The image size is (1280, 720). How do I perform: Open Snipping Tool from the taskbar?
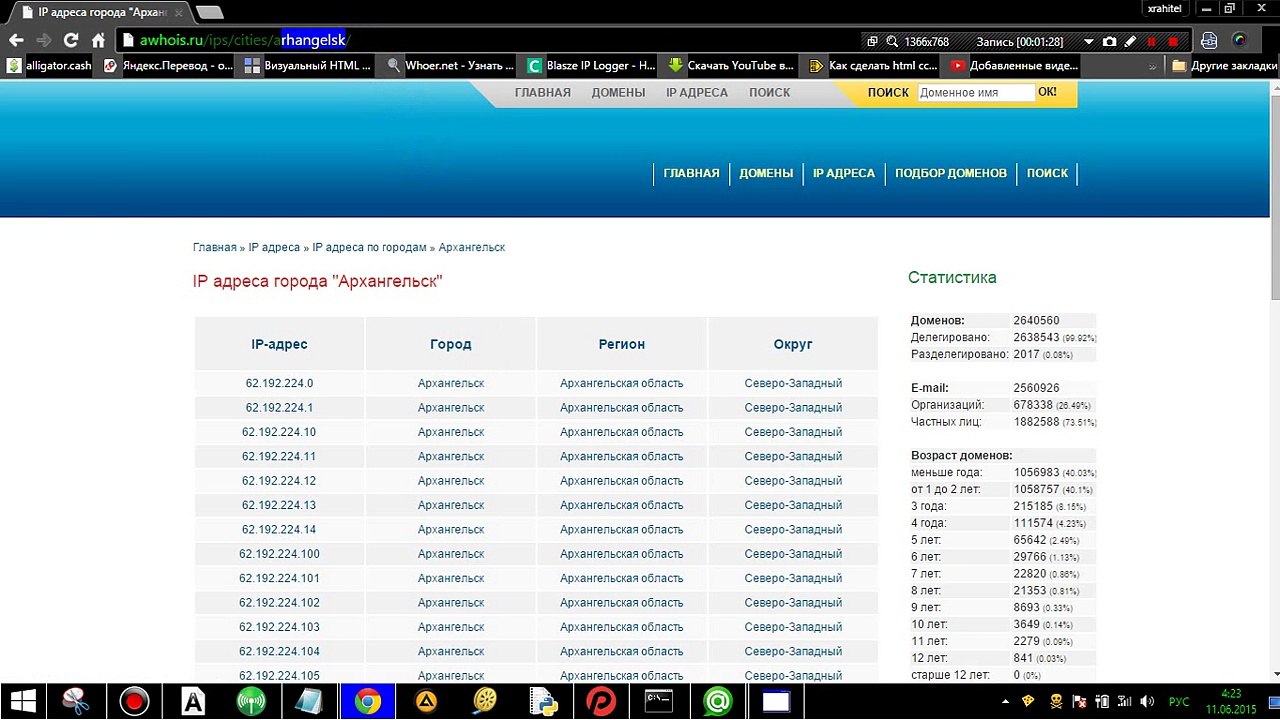[76, 702]
